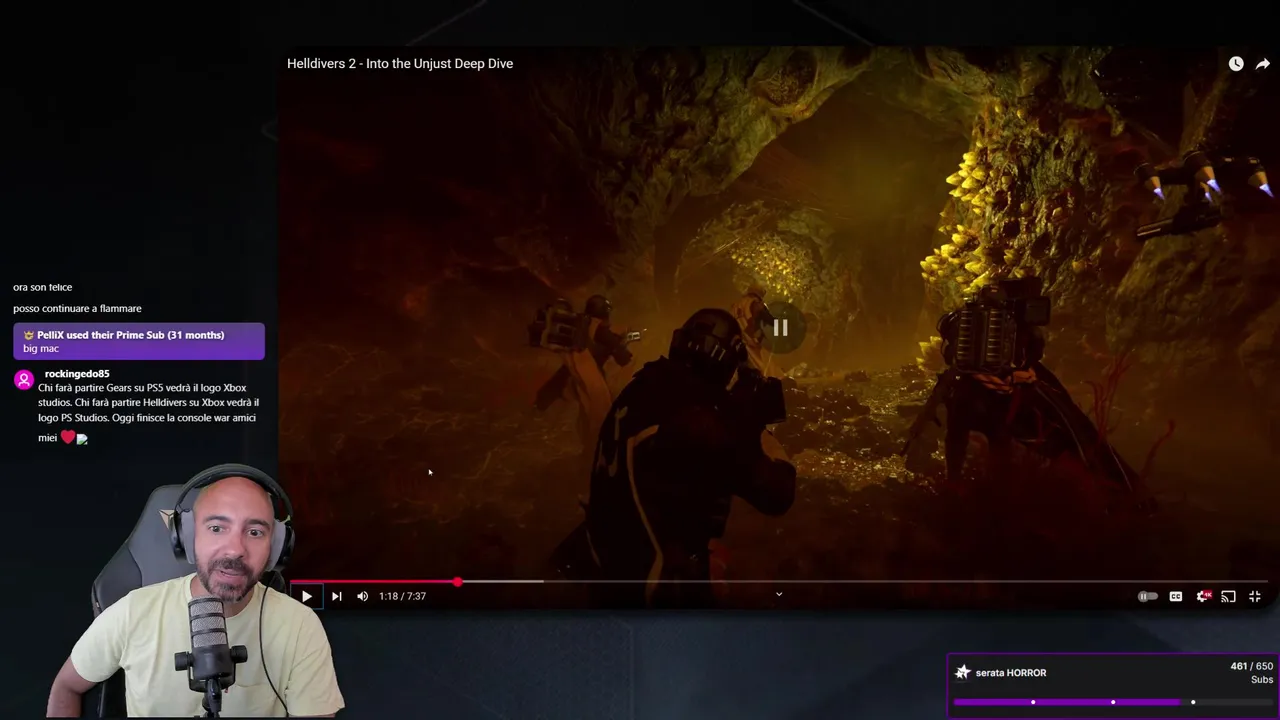The image size is (1280, 720).
Task: Click the 1:18 / 7:37 time display
Action: (x=402, y=596)
